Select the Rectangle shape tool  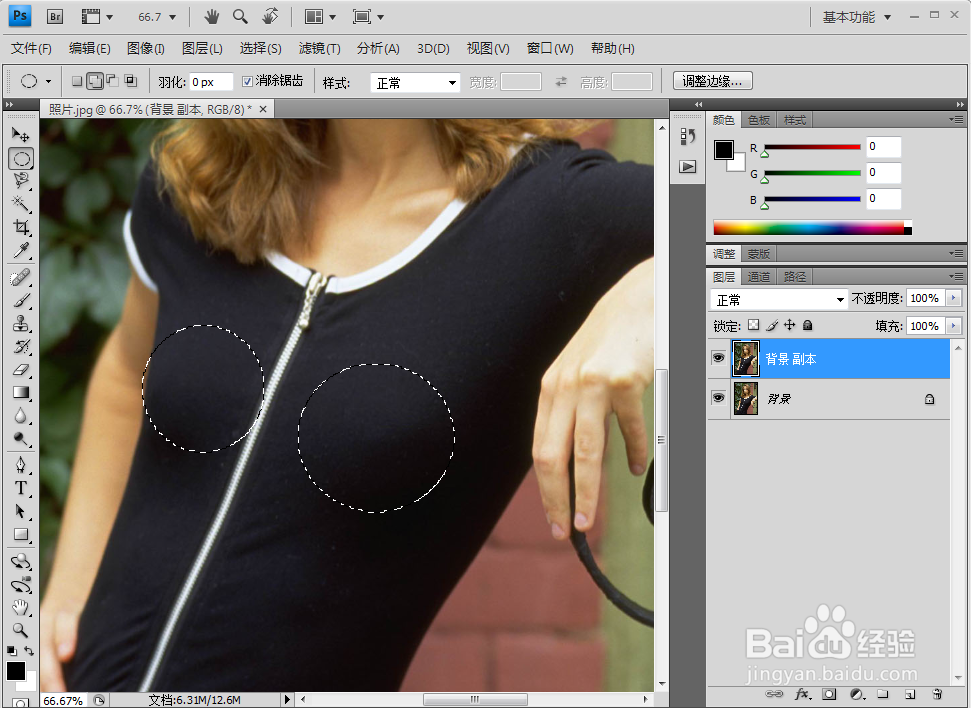pyautogui.click(x=20, y=535)
